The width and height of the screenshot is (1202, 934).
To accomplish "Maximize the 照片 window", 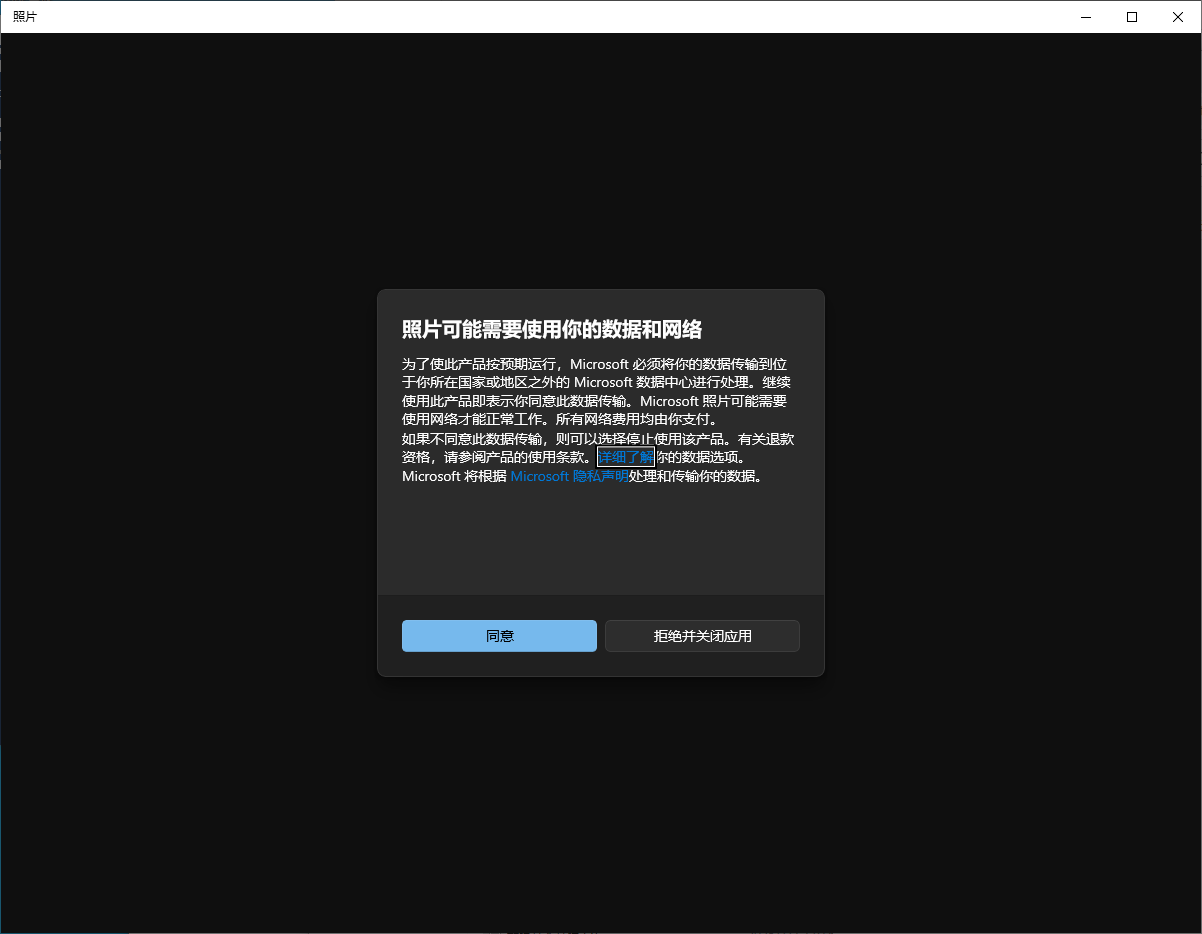I will [1132, 17].
